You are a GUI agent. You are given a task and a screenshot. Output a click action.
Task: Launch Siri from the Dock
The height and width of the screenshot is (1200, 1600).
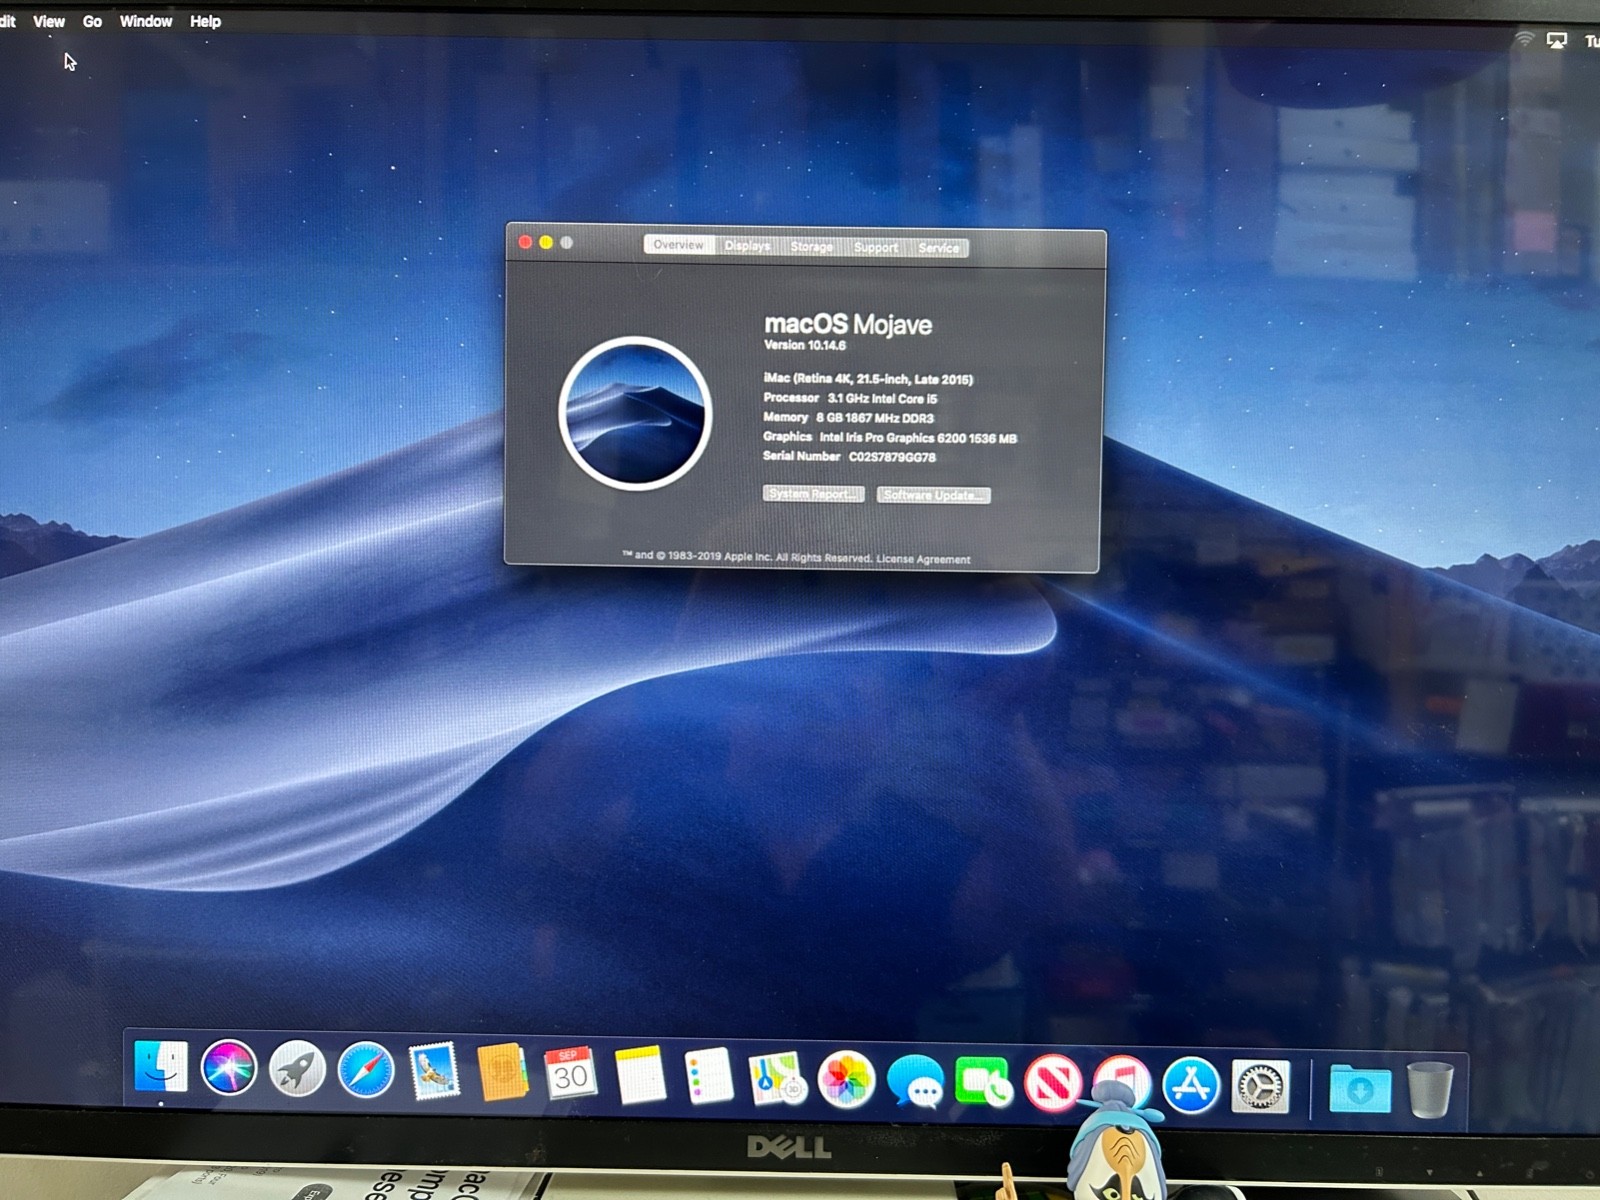coord(229,1068)
